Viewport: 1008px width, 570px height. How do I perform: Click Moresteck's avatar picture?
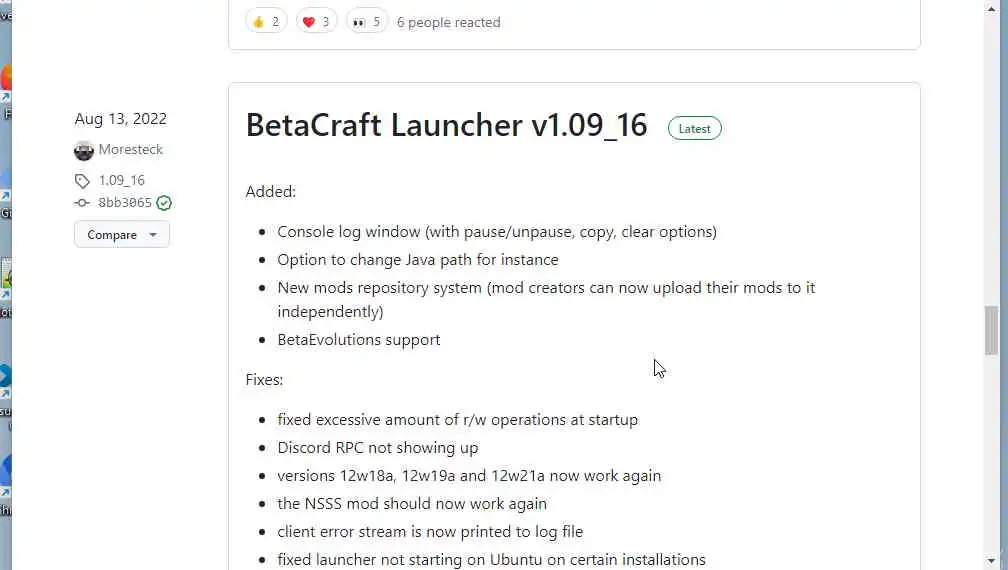click(x=84, y=150)
